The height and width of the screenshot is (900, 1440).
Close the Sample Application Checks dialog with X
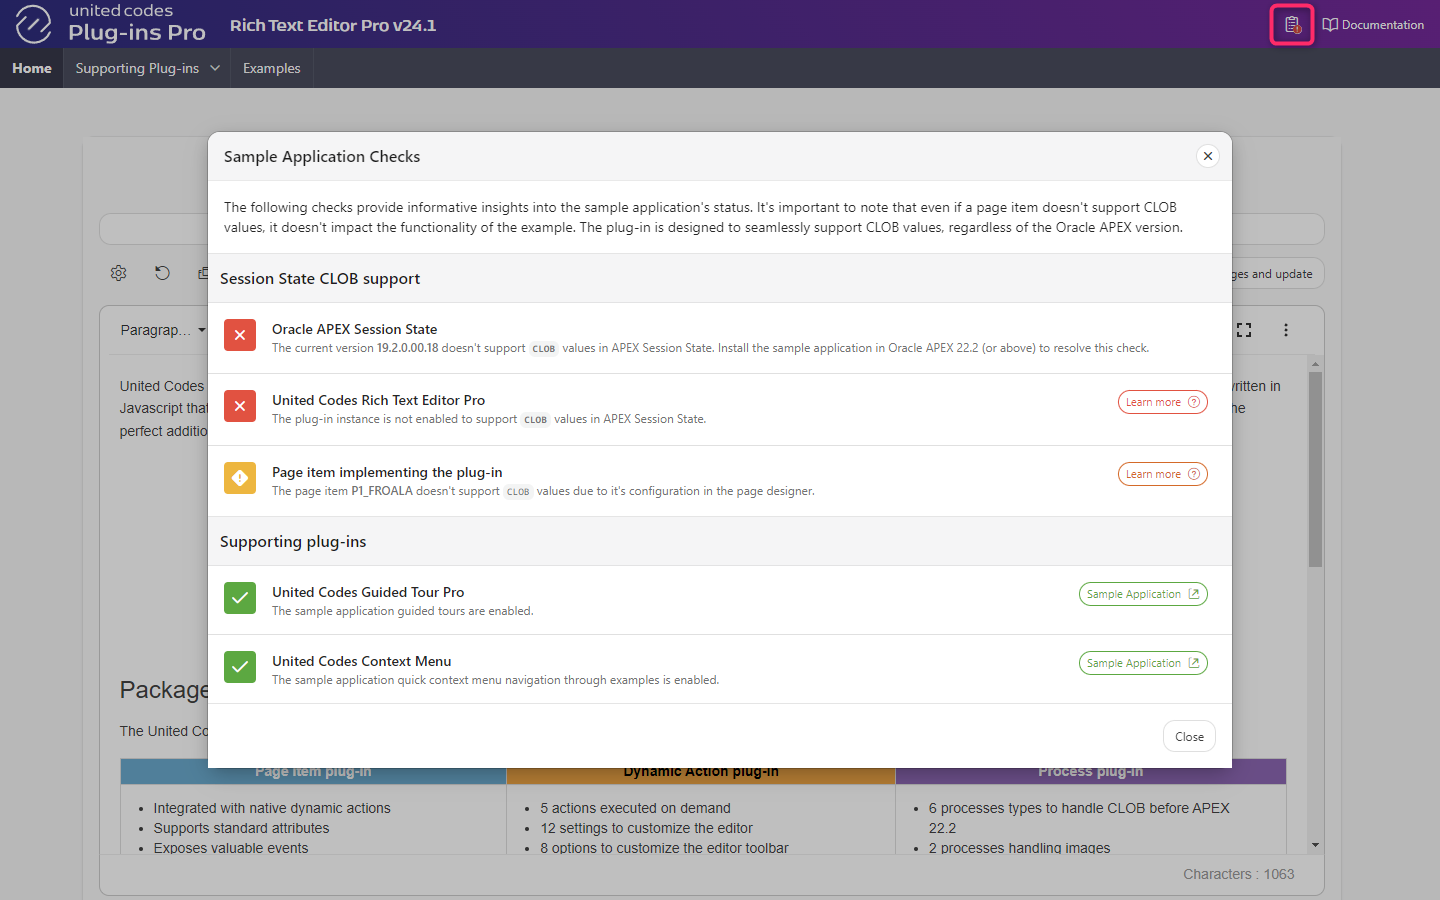[1208, 156]
